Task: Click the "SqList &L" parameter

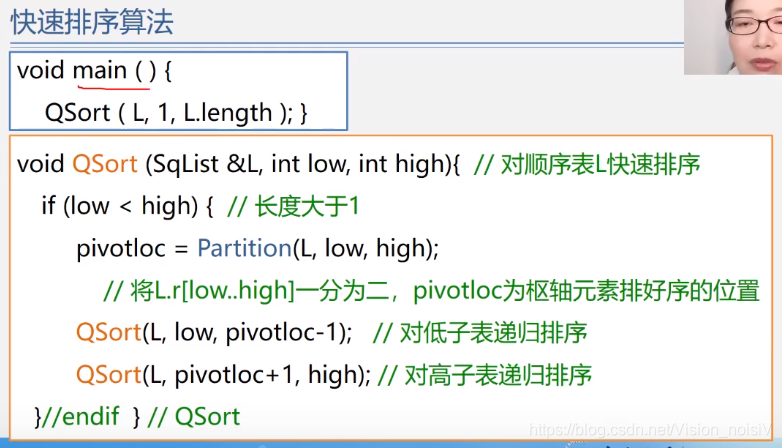Action: click(x=204, y=164)
